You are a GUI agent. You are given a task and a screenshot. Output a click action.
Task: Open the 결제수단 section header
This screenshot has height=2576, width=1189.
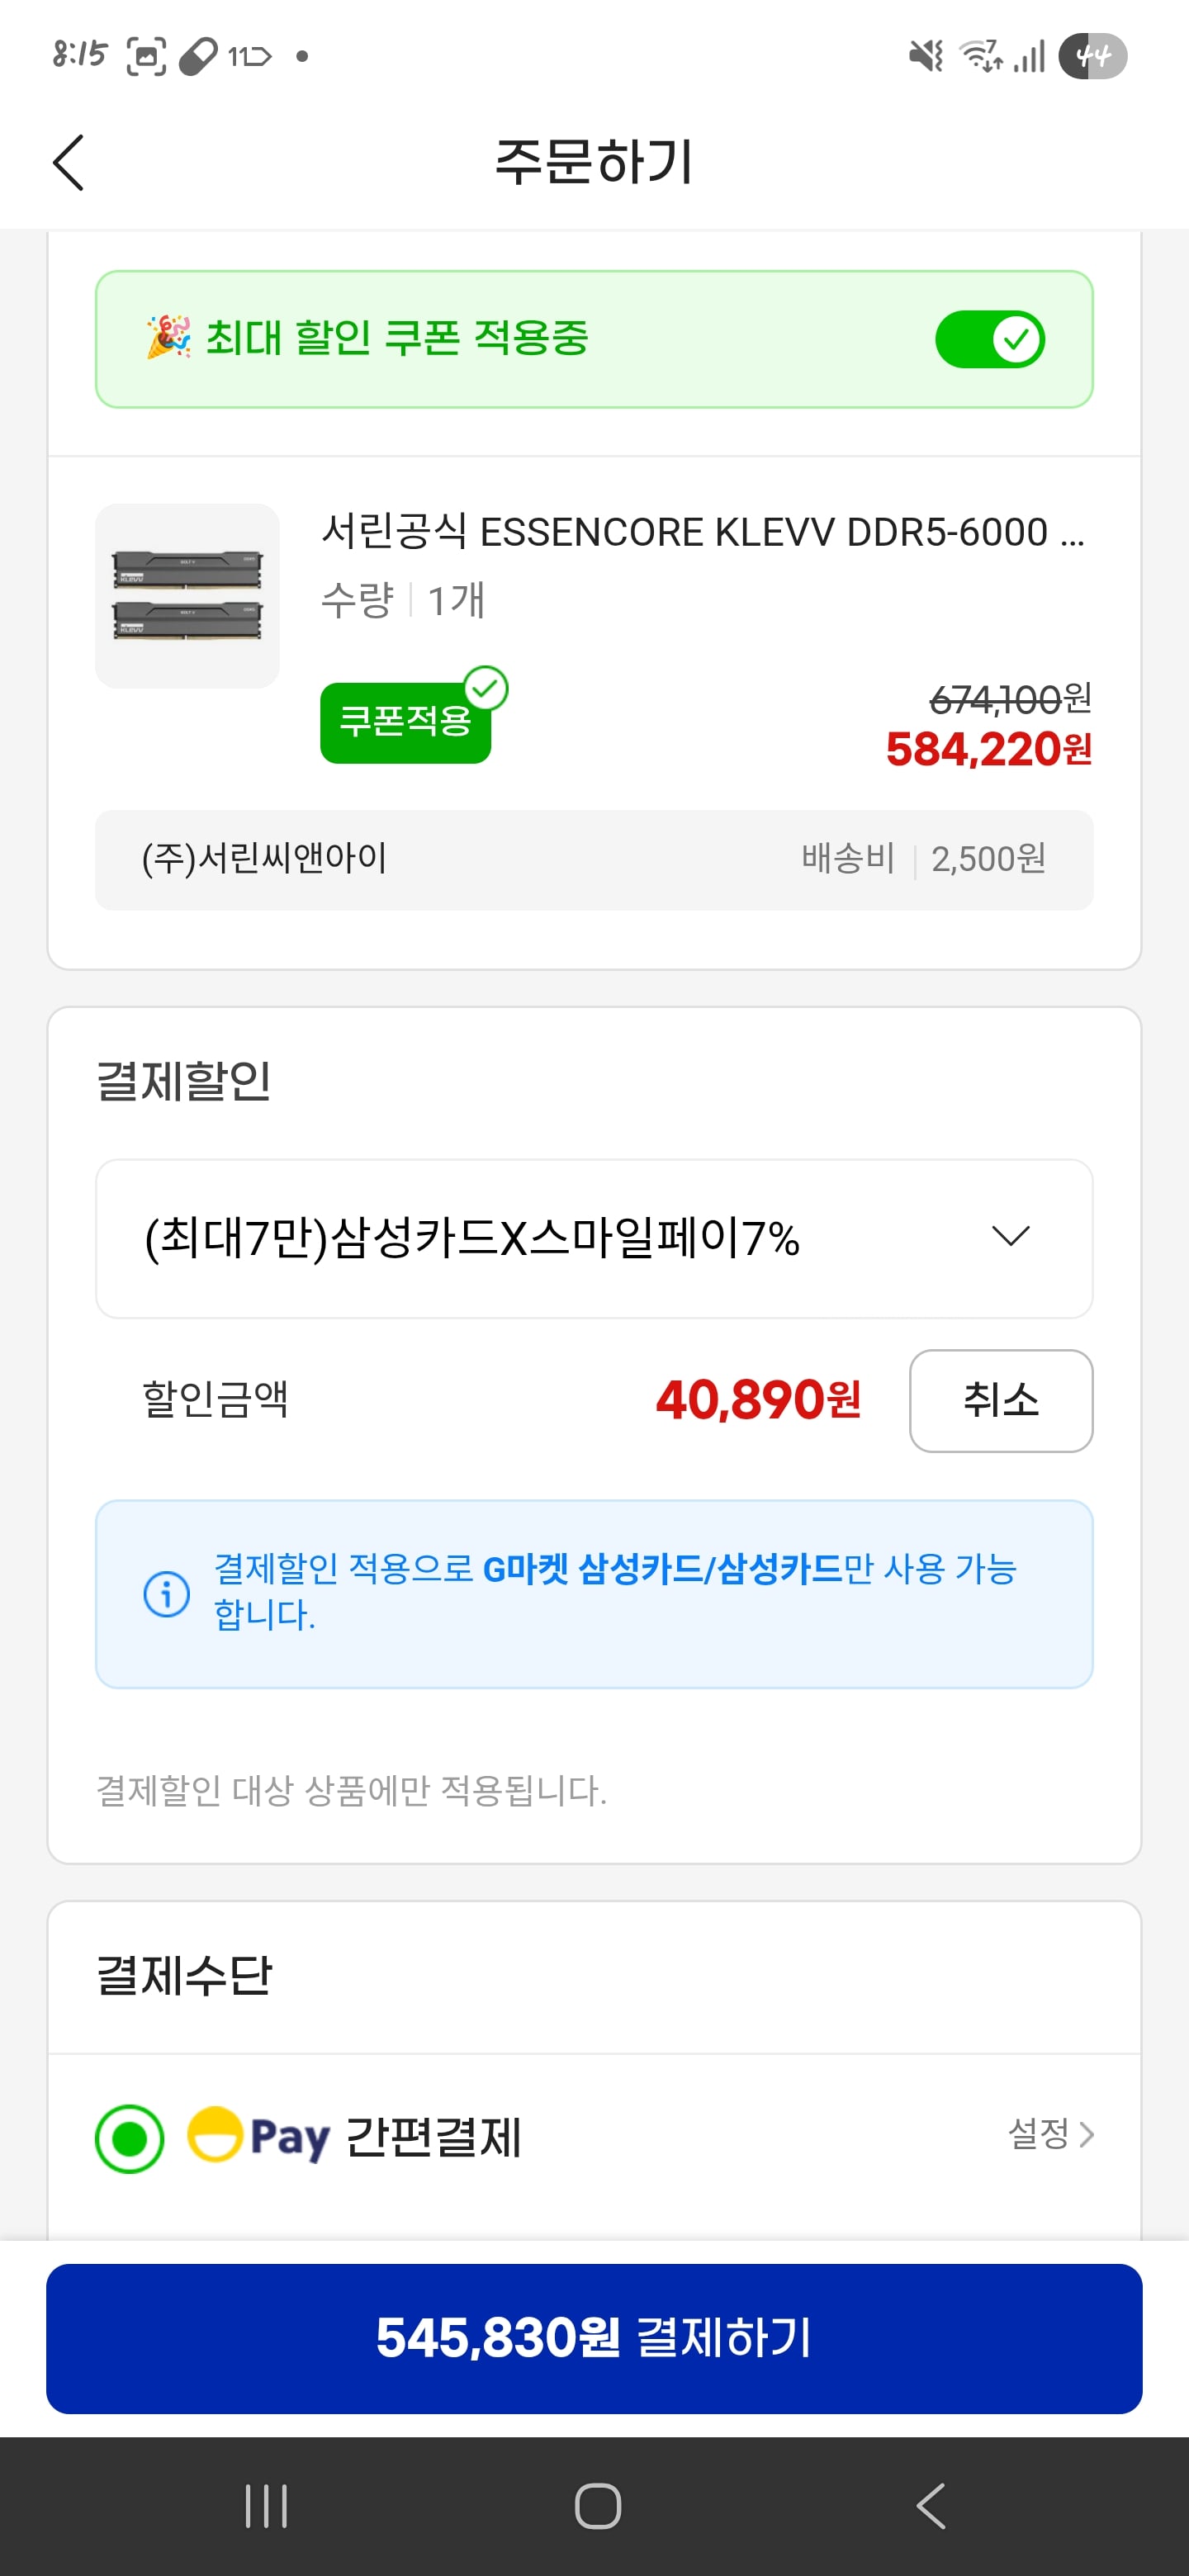coord(183,1974)
